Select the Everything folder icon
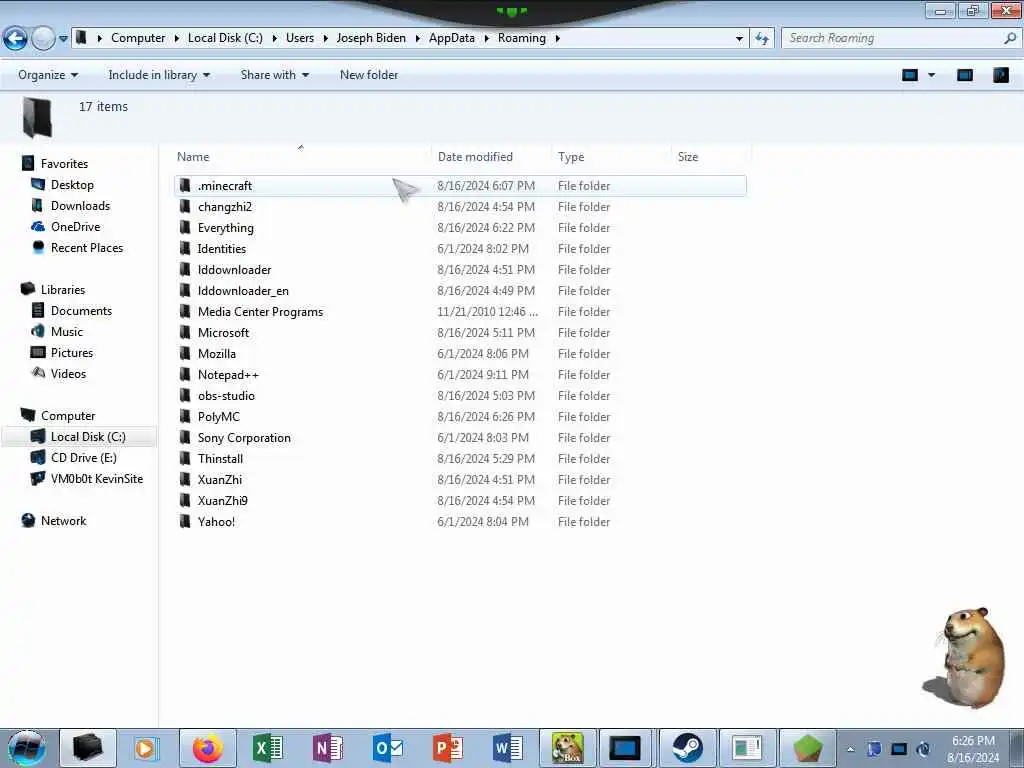The width and height of the screenshot is (1024, 768). point(185,227)
